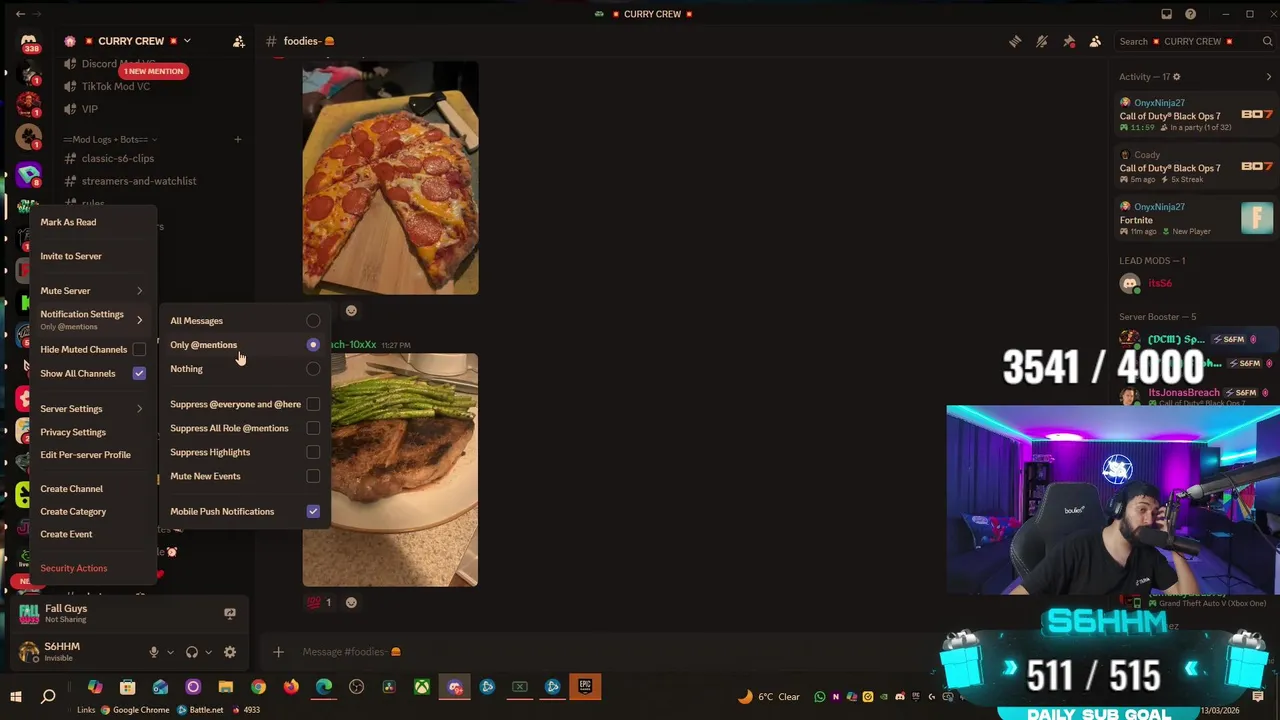Open Discord direct messages home icon
Viewport: 1280px width, 720px height.
[28, 43]
